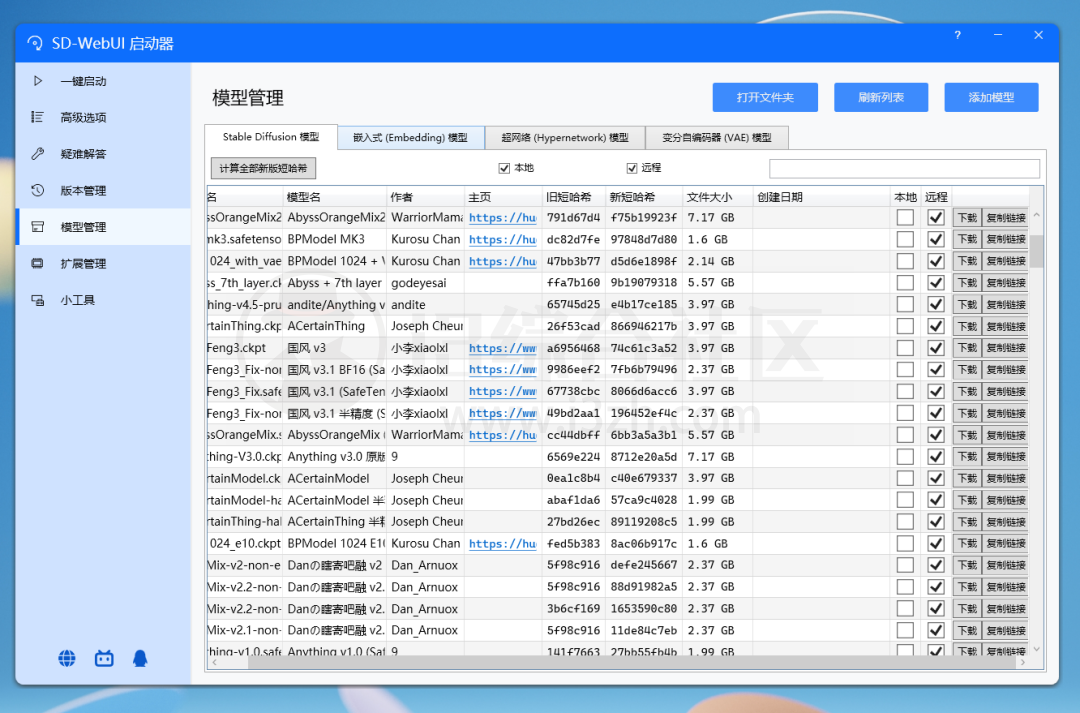Uncheck remote box for Anything v3.0 row

(x=935, y=457)
